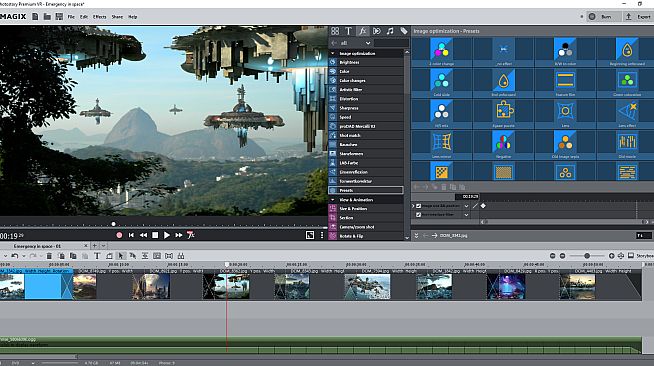Open the Share menu
Viewport: 654px width, 366px height.
click(x=117, y=17)
